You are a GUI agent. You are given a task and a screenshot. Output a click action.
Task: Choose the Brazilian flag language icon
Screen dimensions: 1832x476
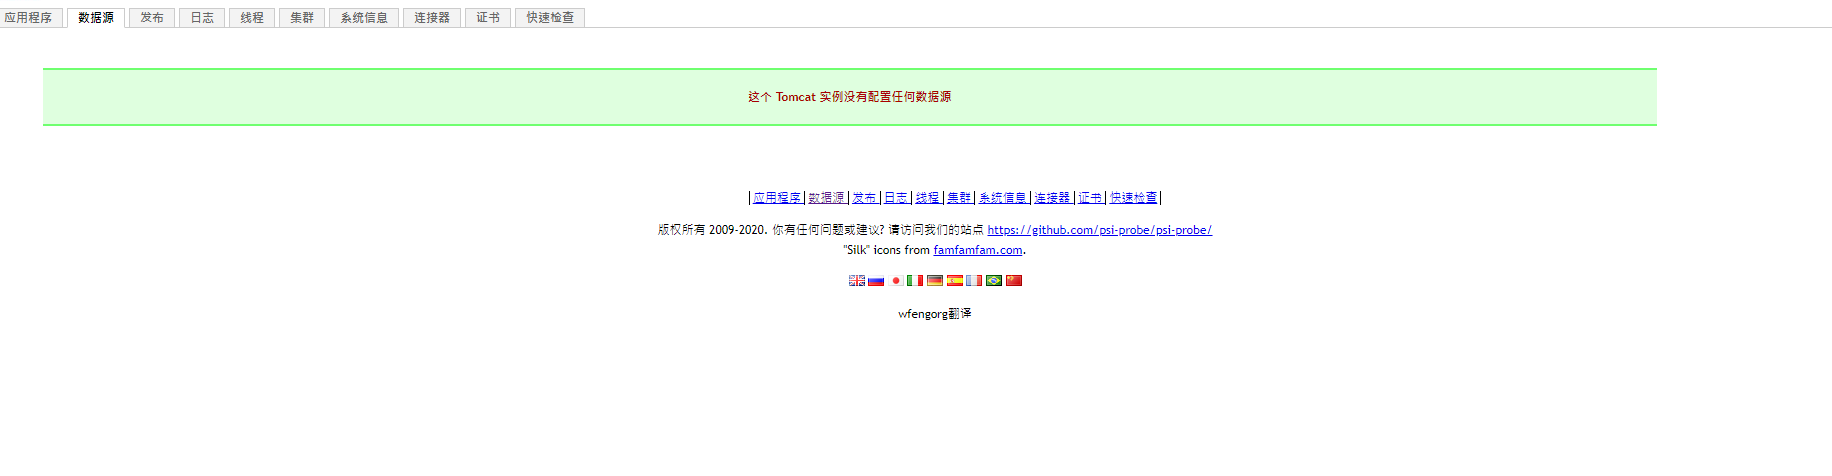point(994,281)
